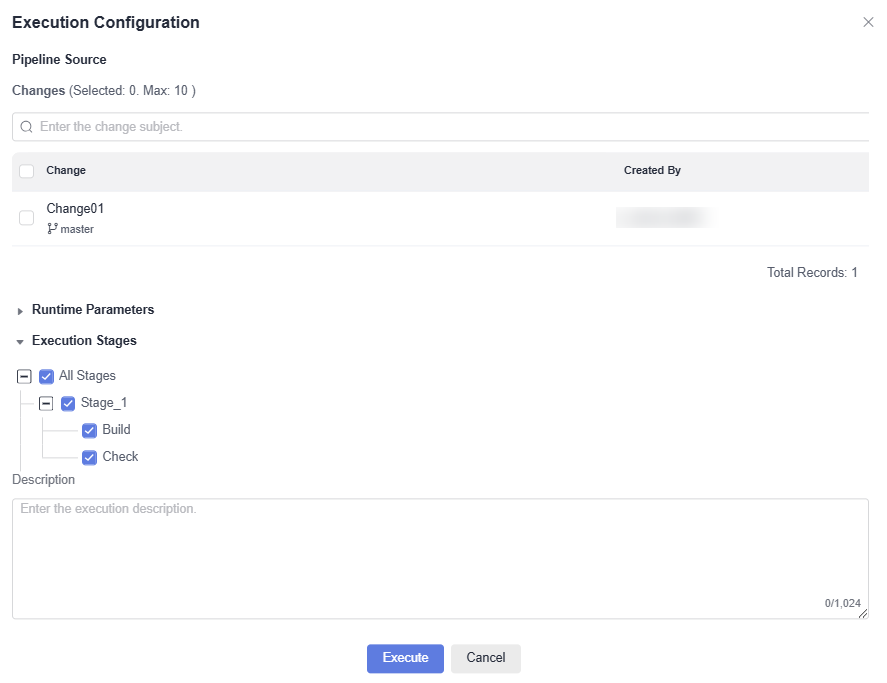Click the master branch icon
The width and height of the screenshot is (887, 683).
click(52, 229)
